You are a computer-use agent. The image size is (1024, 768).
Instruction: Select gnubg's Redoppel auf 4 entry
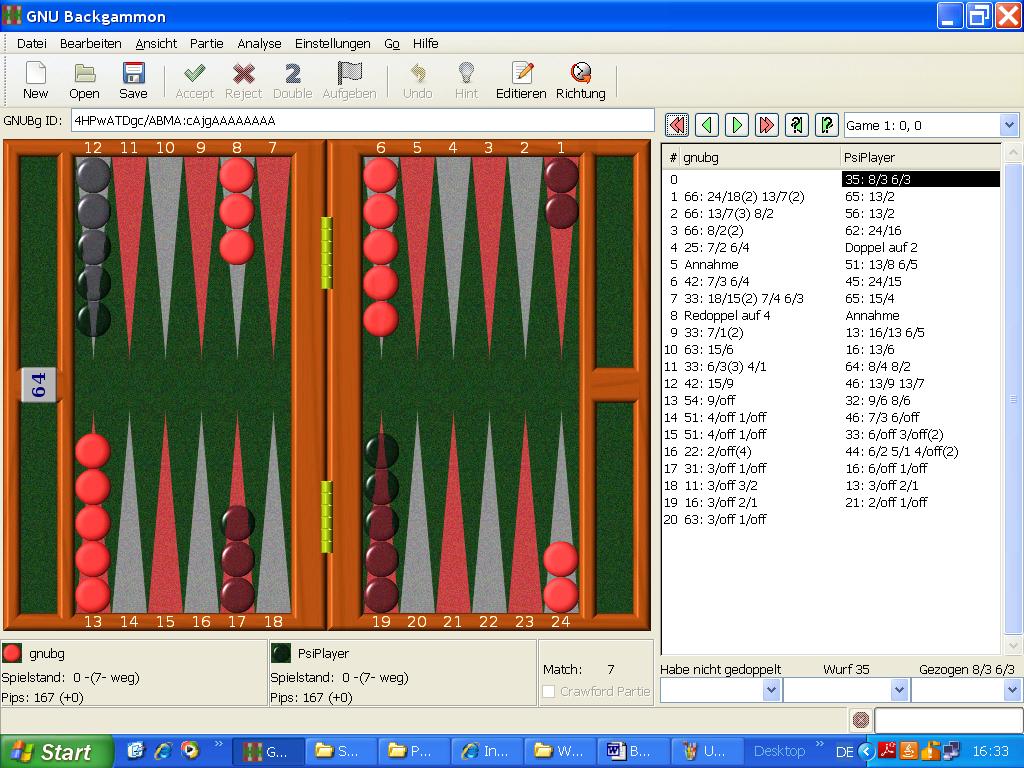click(727, 315)
